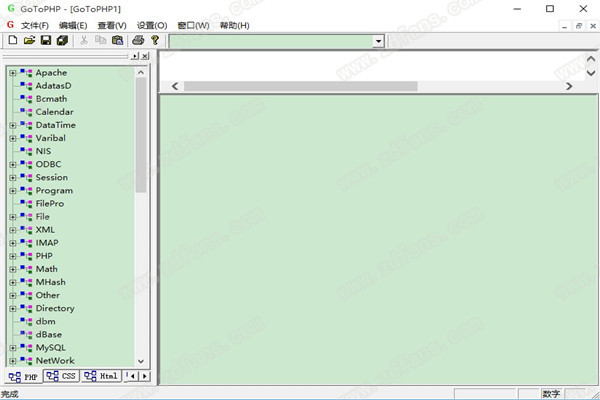Minimize the inner GoToPHP1 document window
The height and width of the screenshot is (400, 600).
[x=564, y=26]
